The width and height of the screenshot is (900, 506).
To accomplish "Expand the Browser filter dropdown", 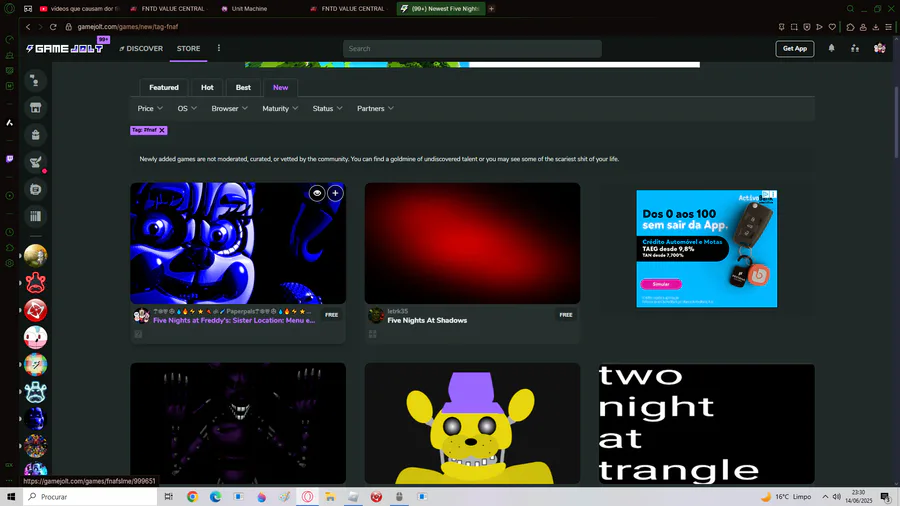I will tap(229, 108).
